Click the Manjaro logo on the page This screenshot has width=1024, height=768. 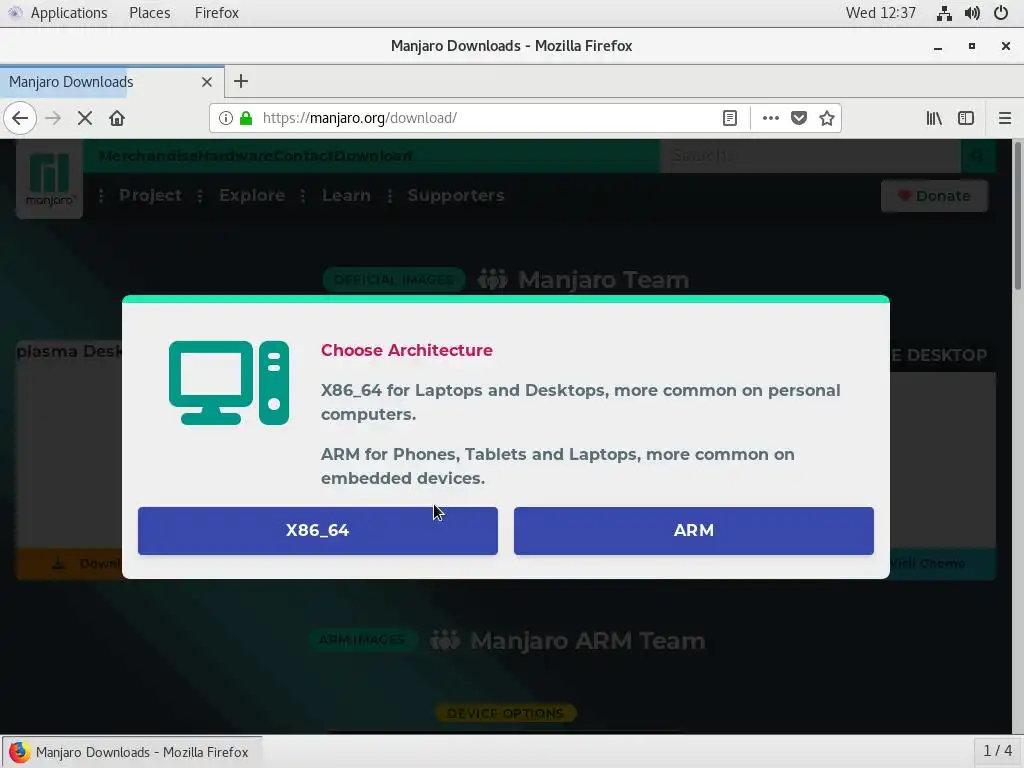49,178
